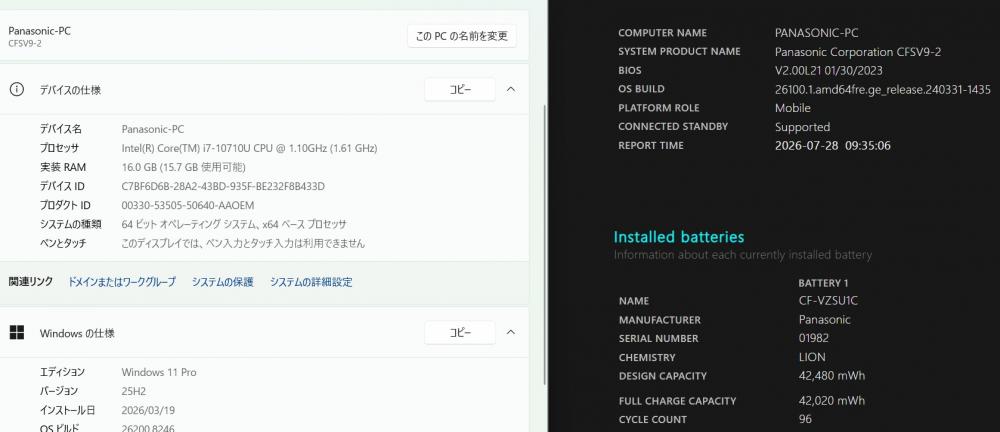This screenshot has width=1000, height=432.
Task: Click the Windows logo icon
Action: click(17, 332)
